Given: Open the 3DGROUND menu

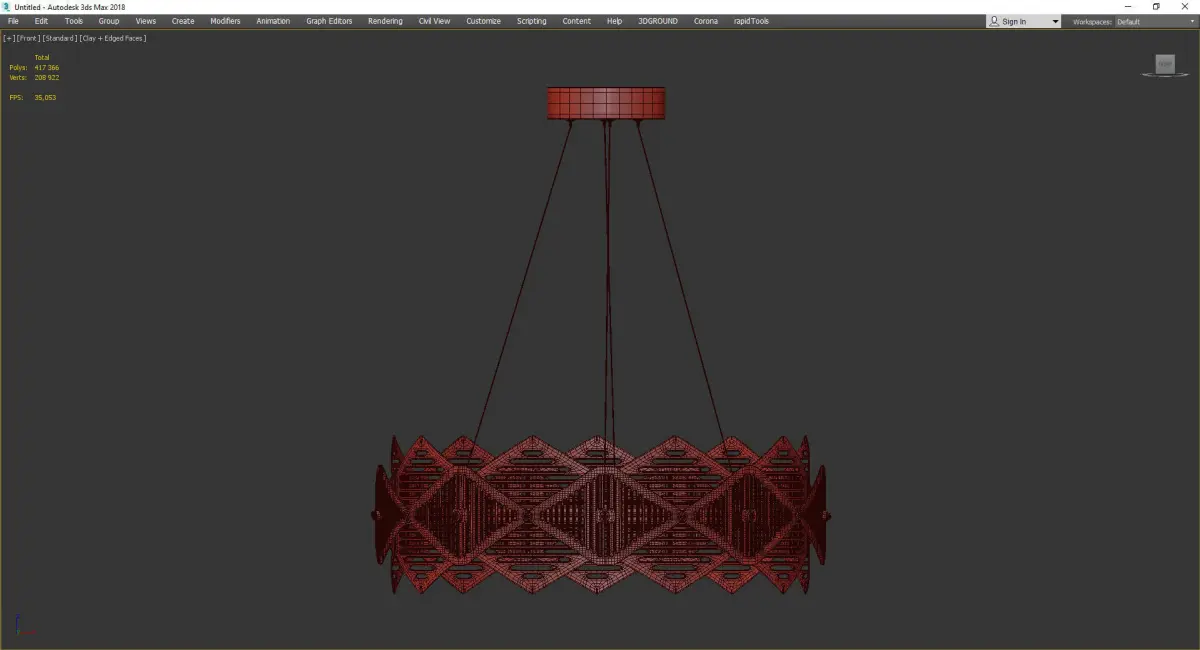Looking at the screenshot, I should click(659, 21).
